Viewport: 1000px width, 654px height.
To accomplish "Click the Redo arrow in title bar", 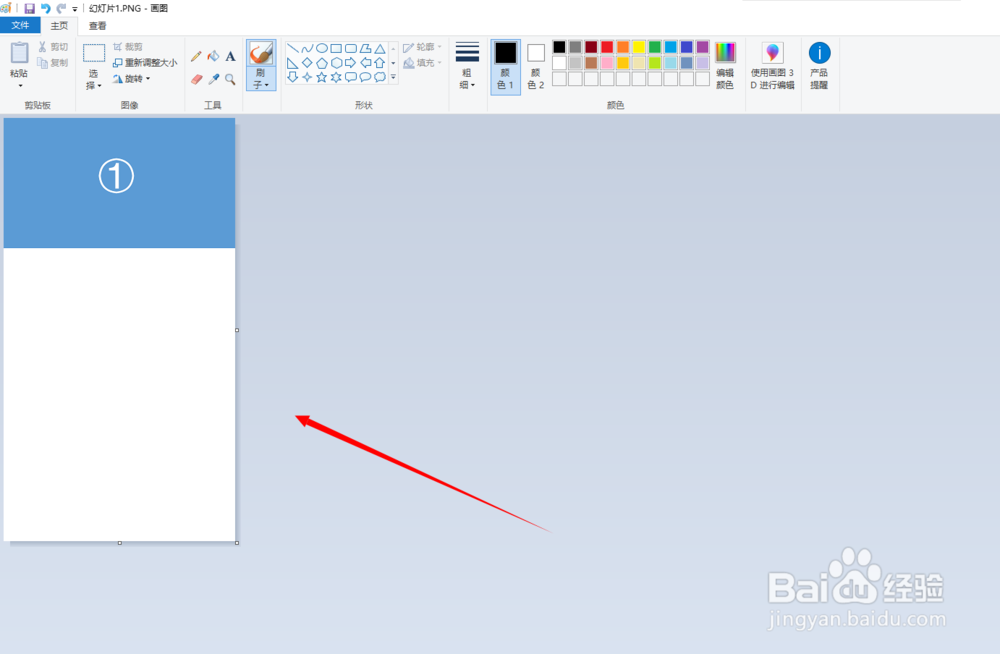I will pyautogui.click(x=61, y=8).
